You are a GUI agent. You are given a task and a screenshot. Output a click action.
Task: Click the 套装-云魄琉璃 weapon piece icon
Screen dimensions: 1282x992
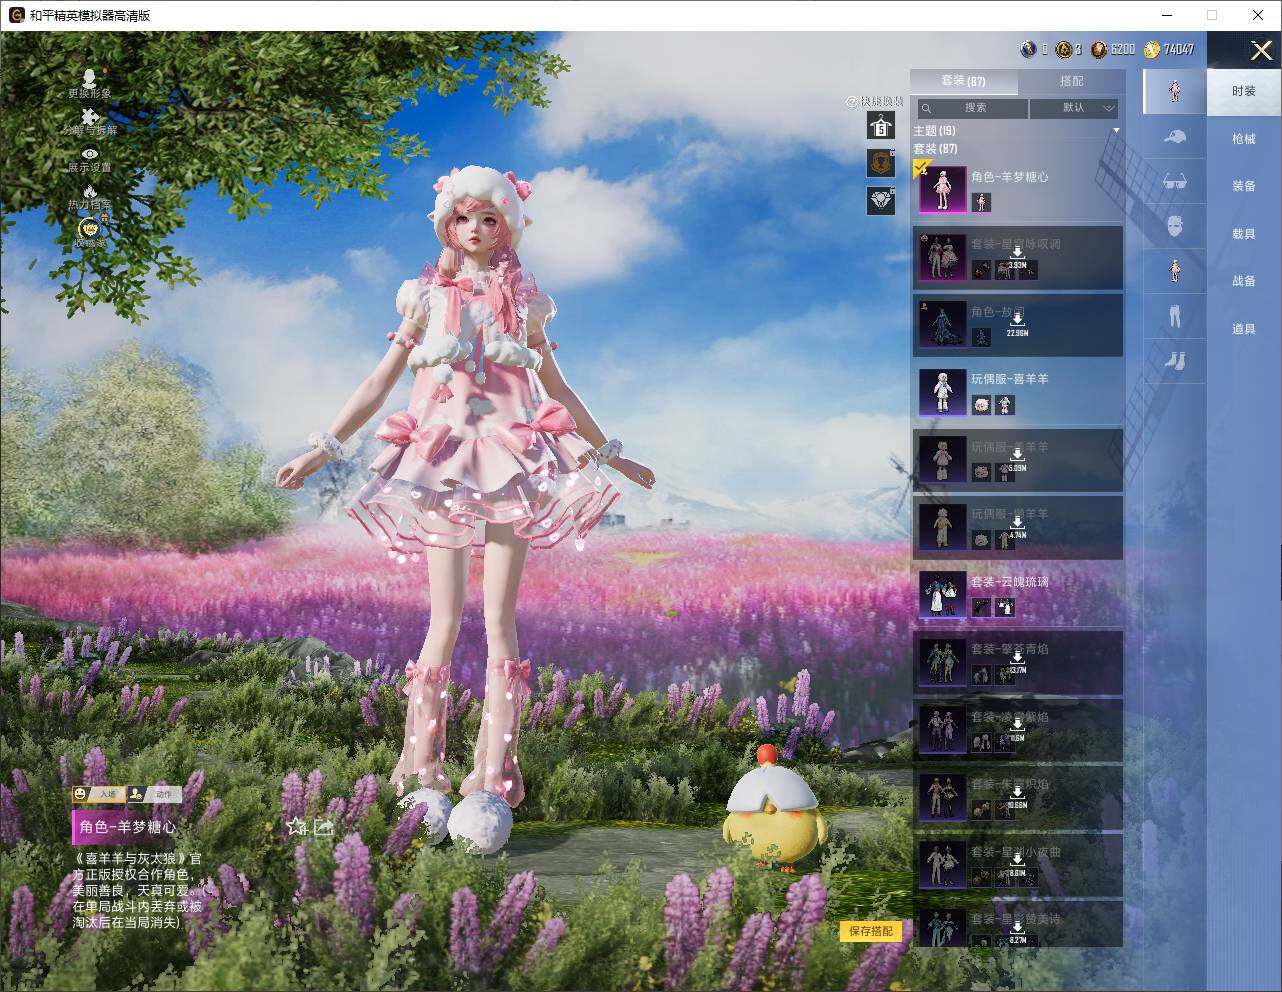click(981, 607)
